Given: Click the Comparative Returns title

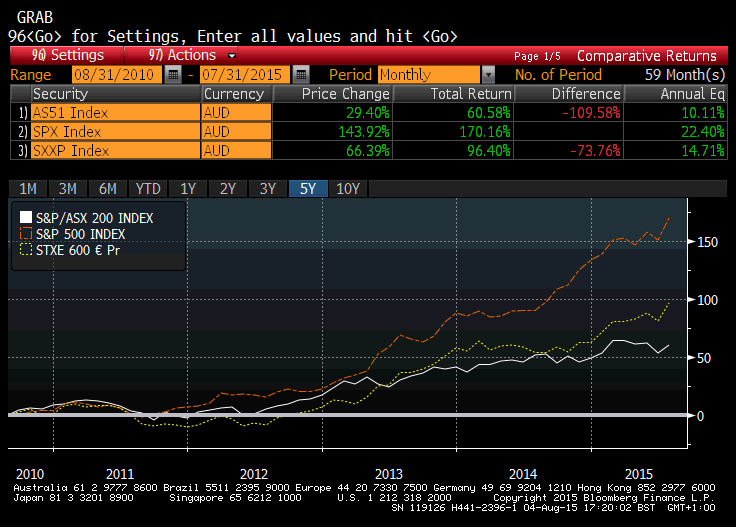Looking at the screenshot, I should coord(646,56).
